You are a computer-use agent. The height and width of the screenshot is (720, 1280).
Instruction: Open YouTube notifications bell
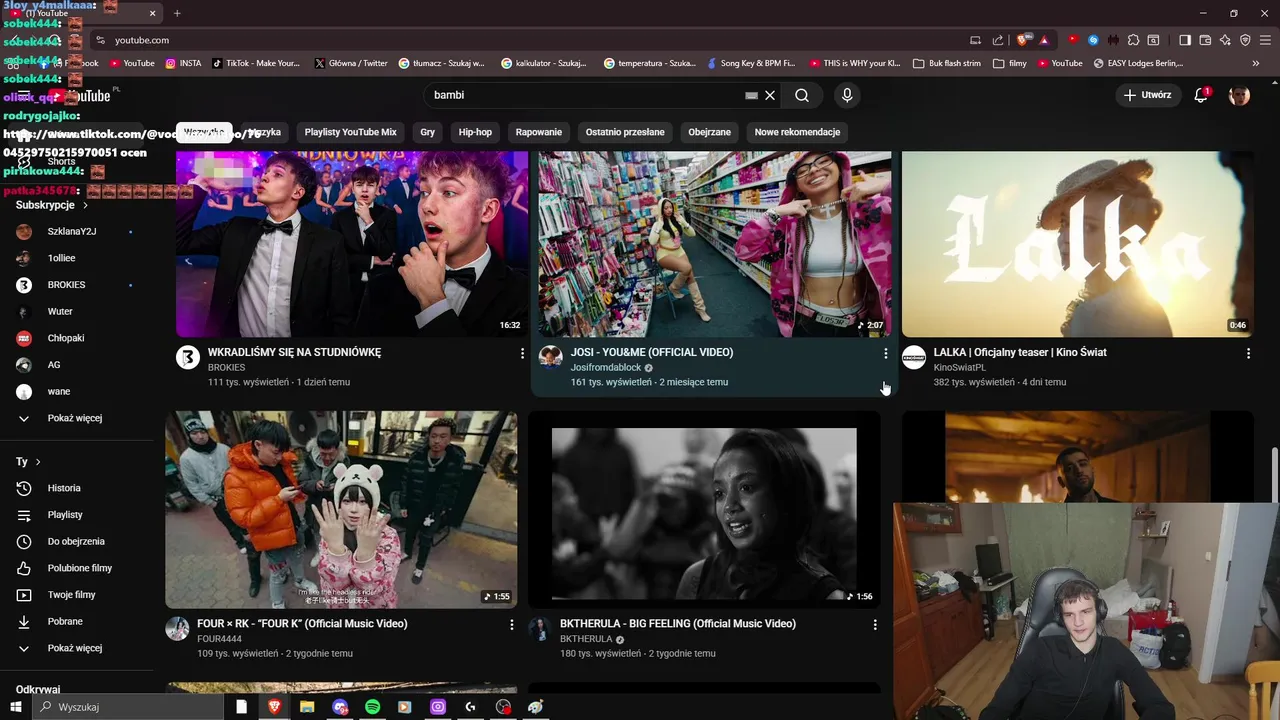(x=1202, y=95)
